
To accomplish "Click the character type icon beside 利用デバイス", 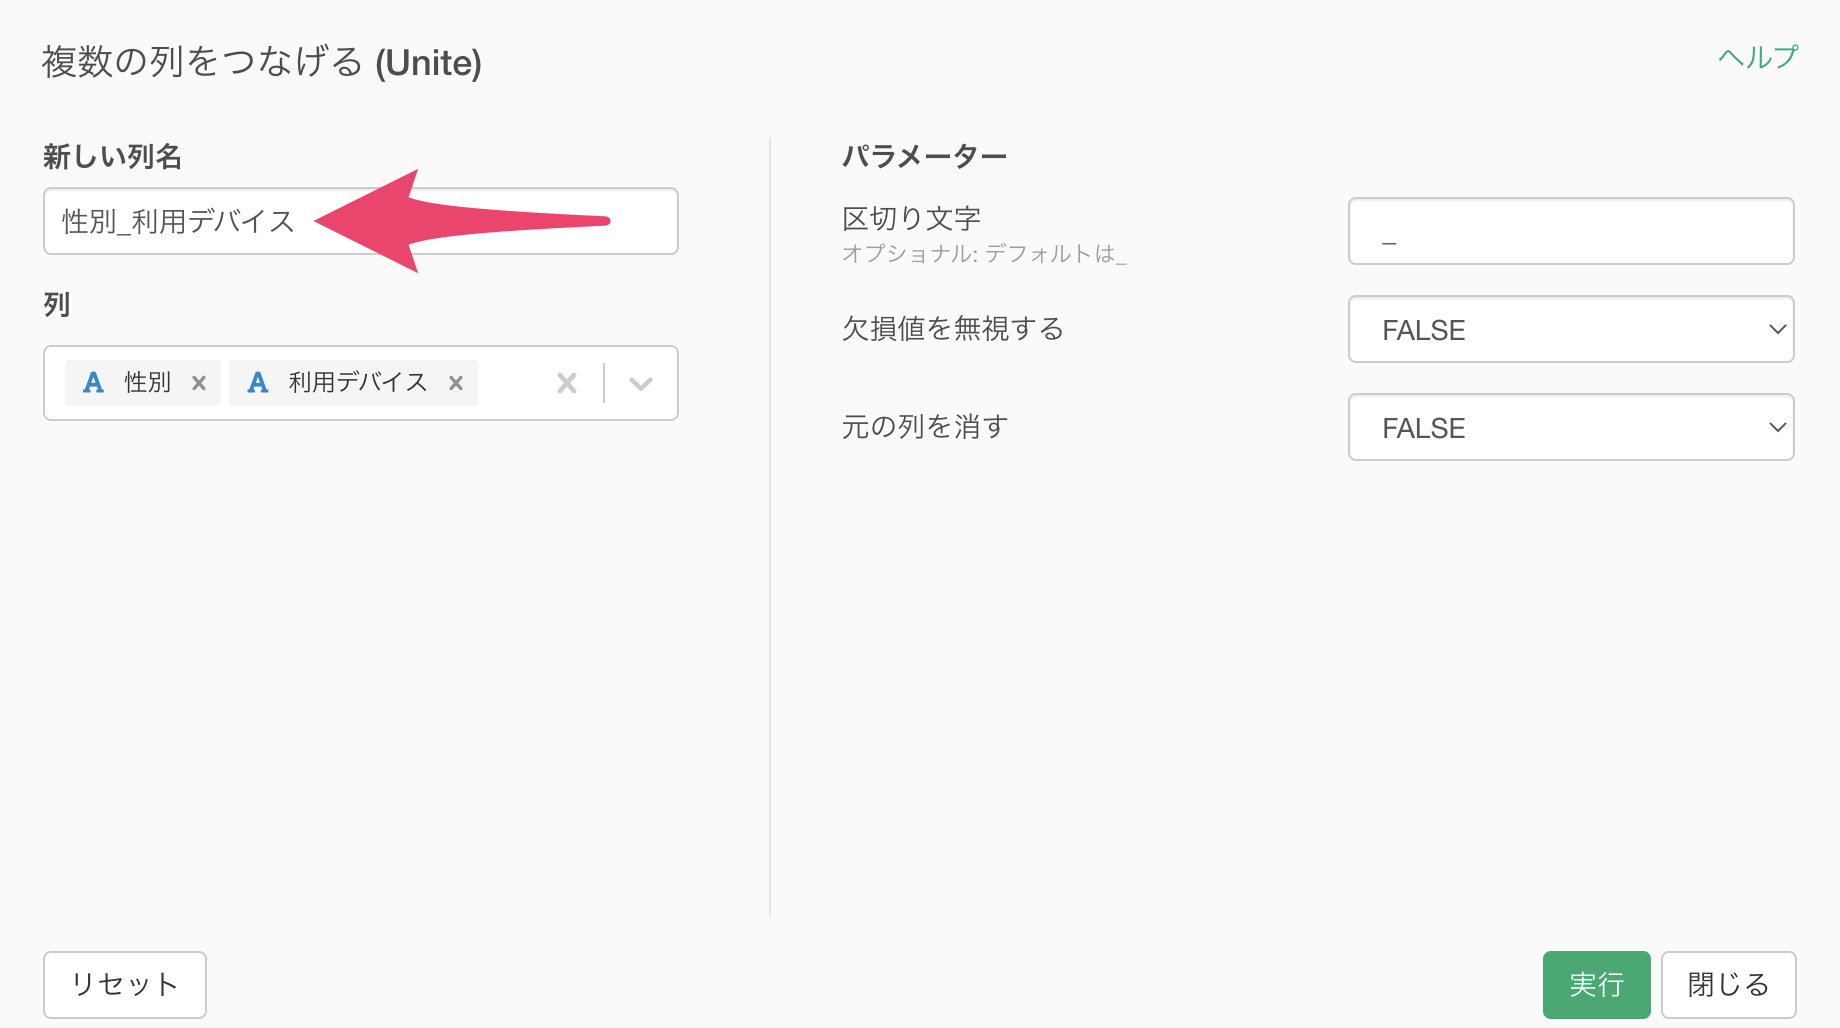I will pos(258,383).
